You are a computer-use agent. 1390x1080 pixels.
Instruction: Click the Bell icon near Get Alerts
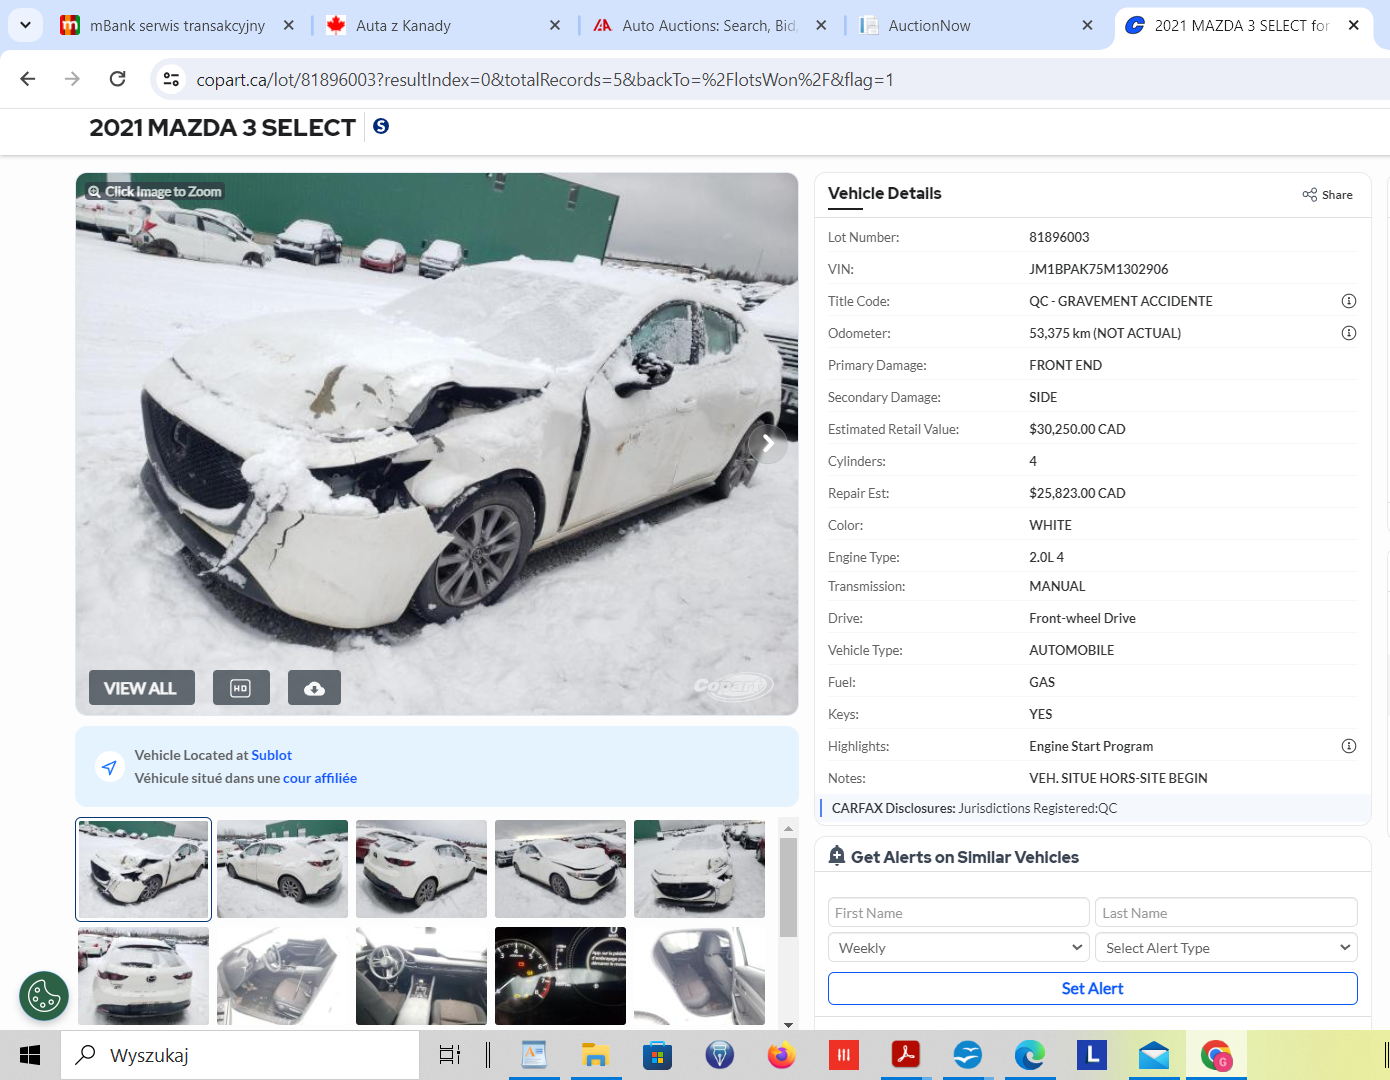[837, 856]
